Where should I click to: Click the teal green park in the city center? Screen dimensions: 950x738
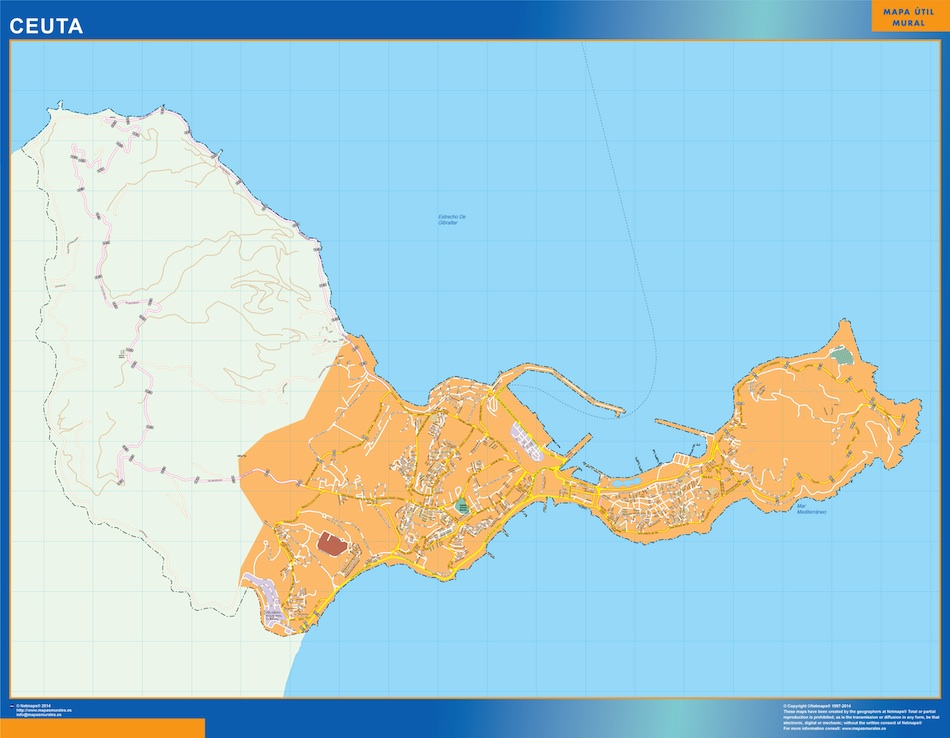[461, 507]
